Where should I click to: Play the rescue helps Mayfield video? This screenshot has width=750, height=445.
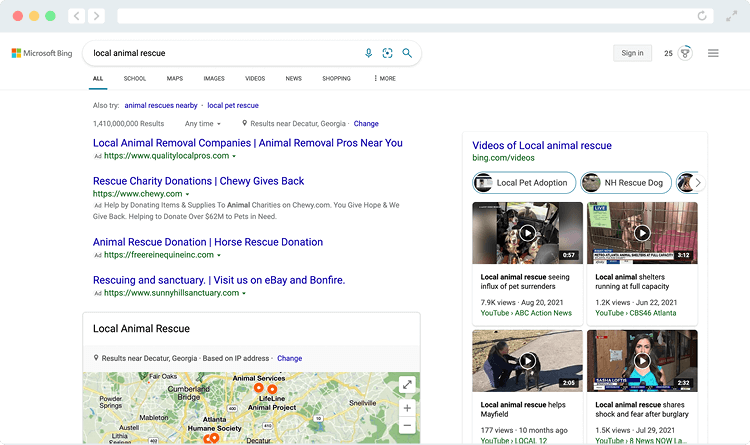527,360
